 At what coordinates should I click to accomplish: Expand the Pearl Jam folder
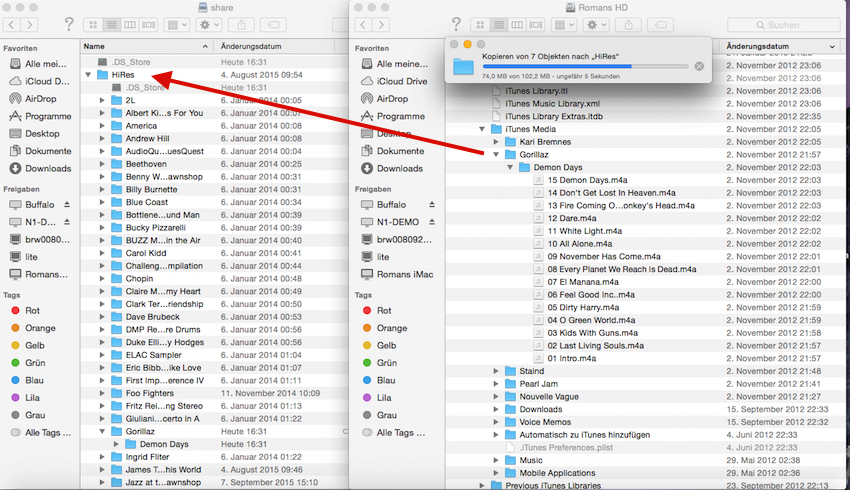click(x=496, y=384)
